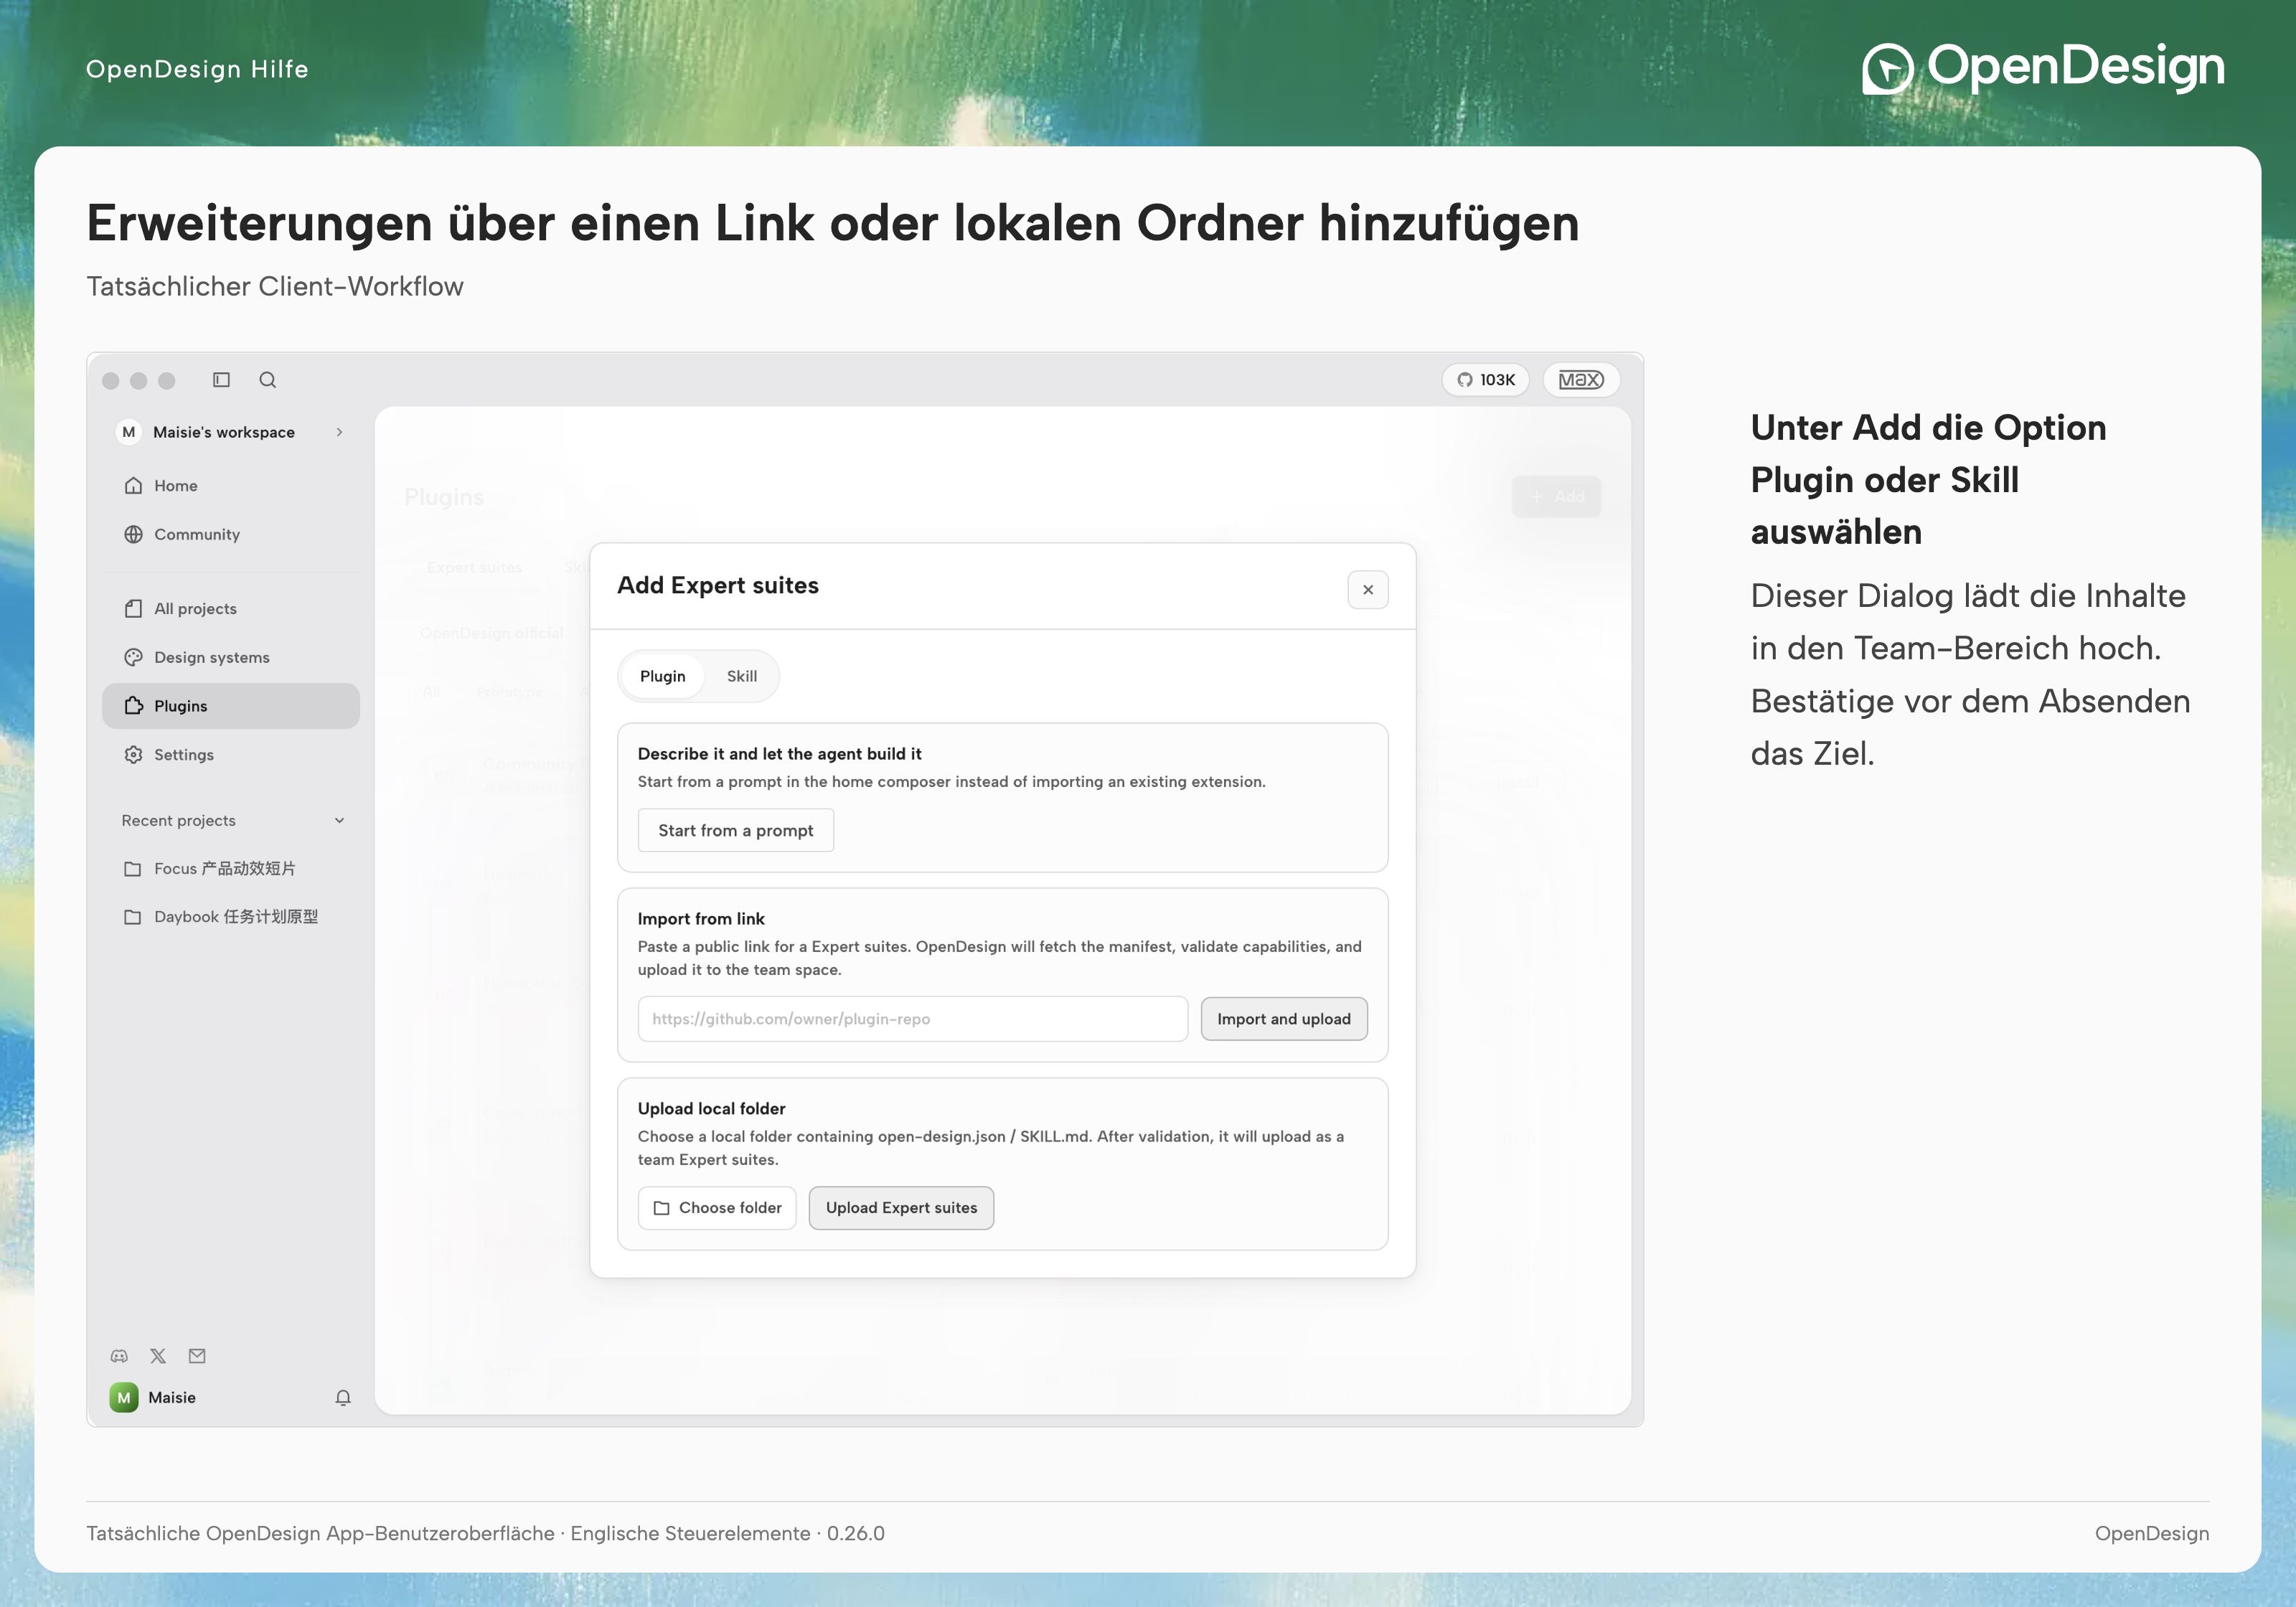The height and width of the screenshot is (1607, 2296).
Task: Open Design systems
Action: point(231,657)
